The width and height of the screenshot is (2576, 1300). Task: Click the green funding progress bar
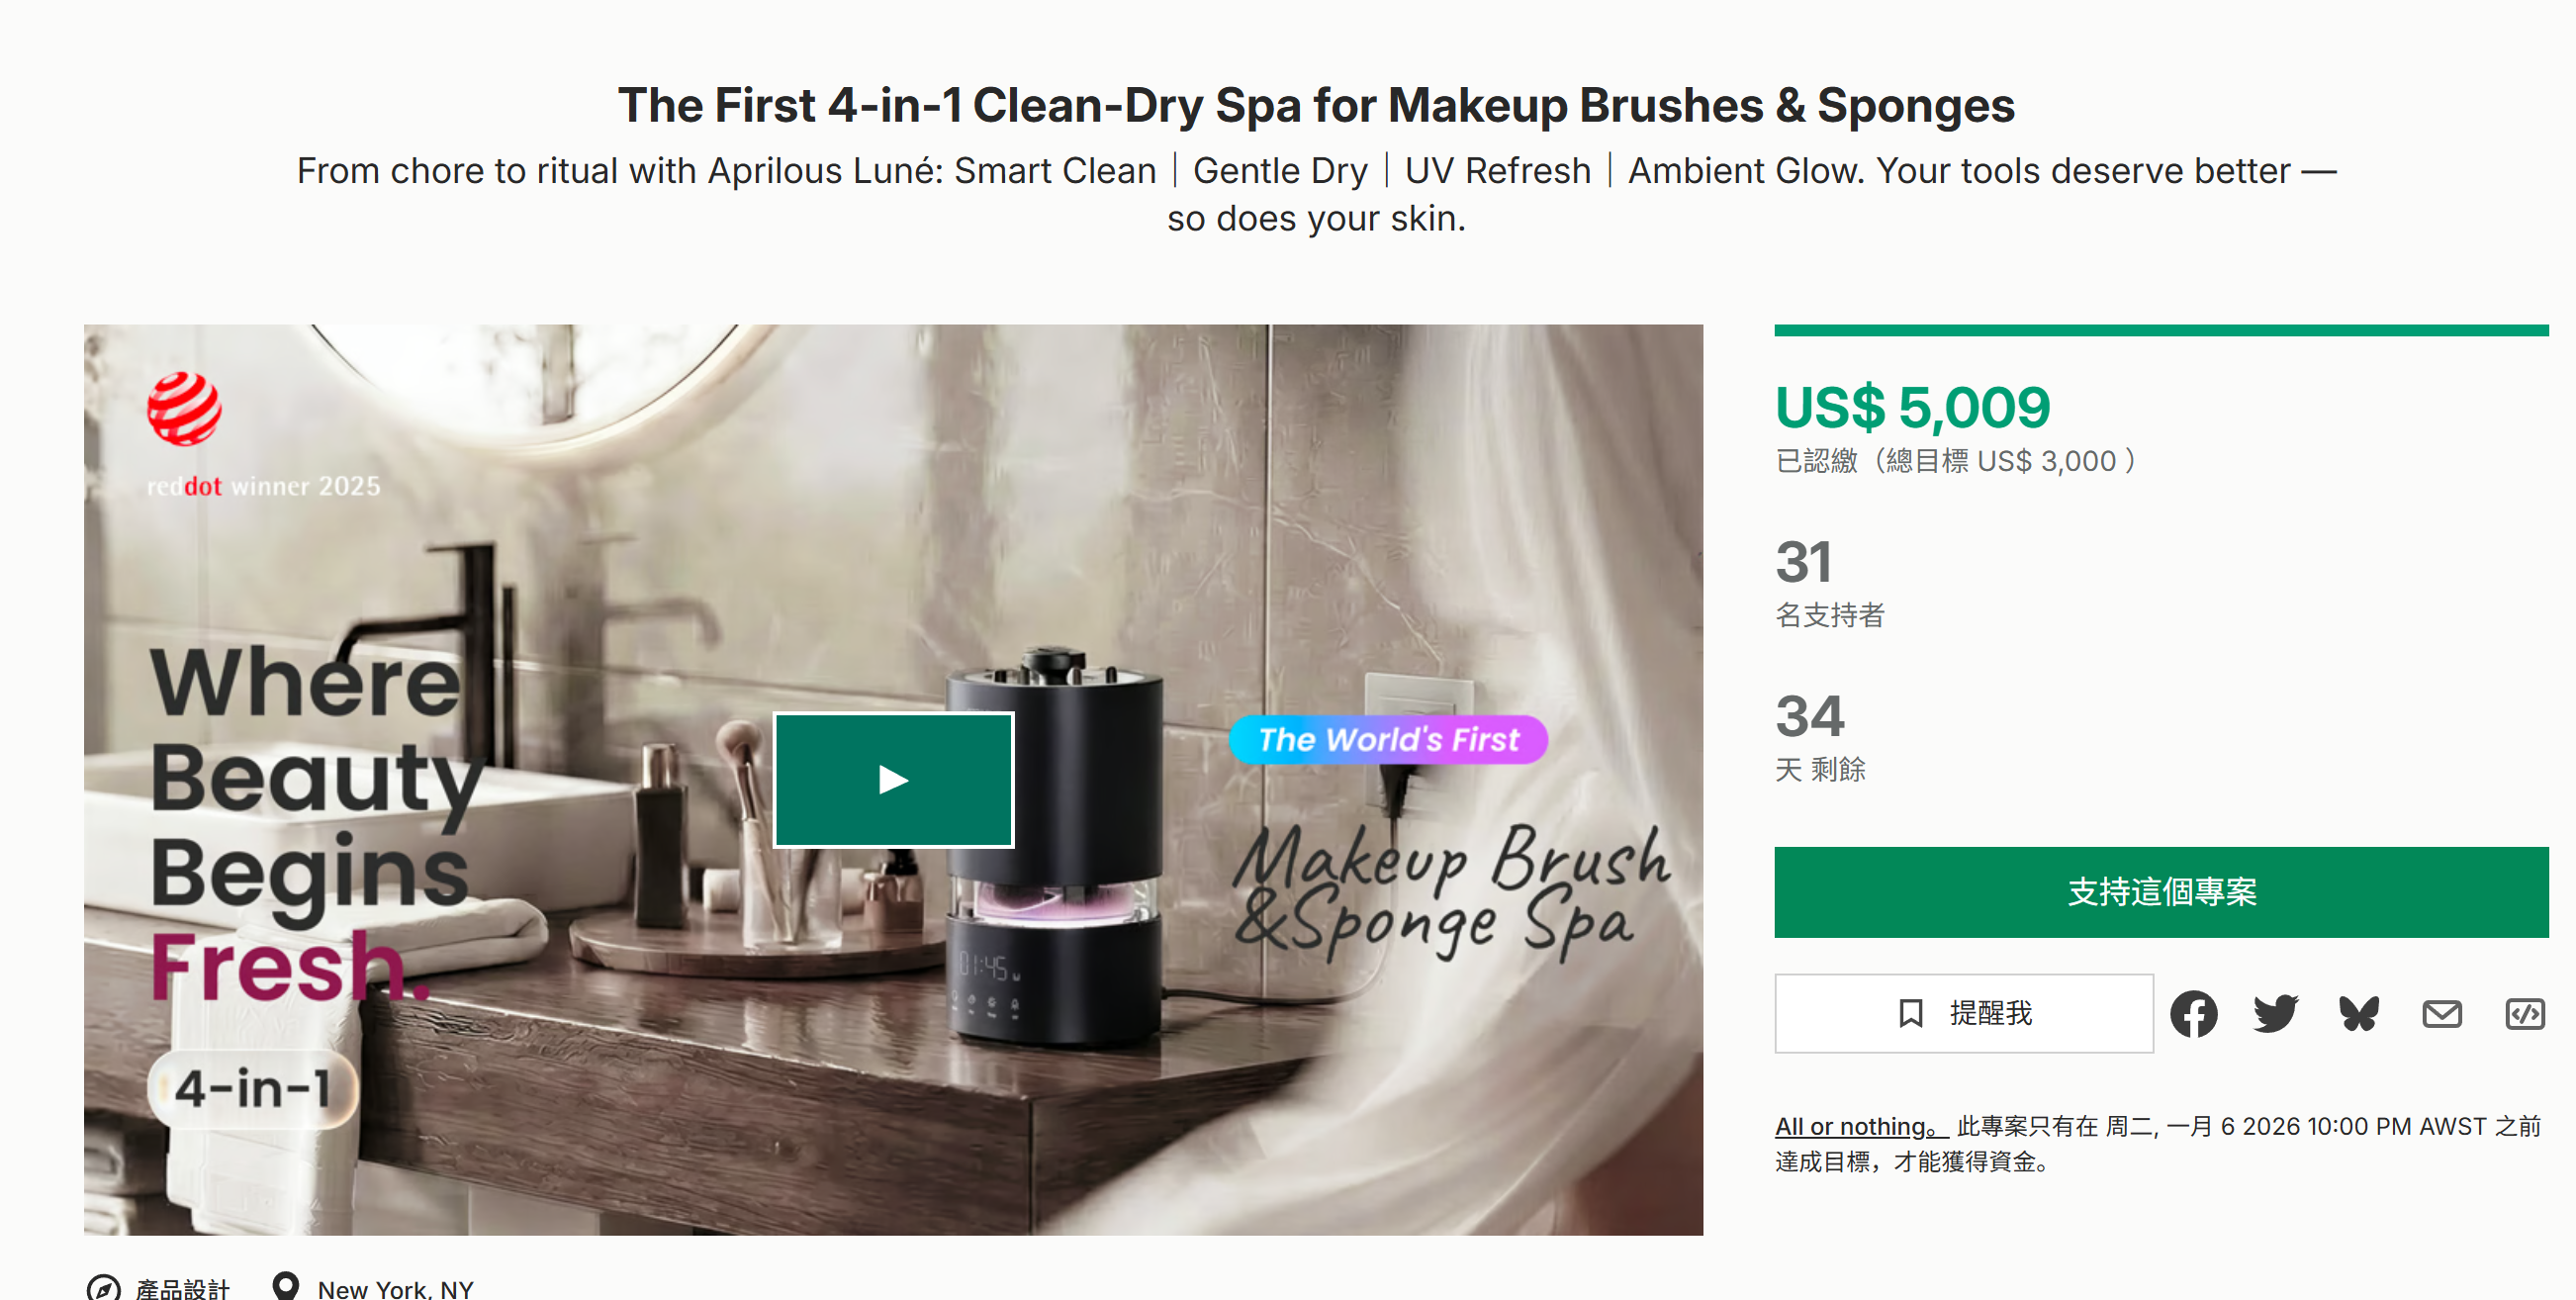2160,330
